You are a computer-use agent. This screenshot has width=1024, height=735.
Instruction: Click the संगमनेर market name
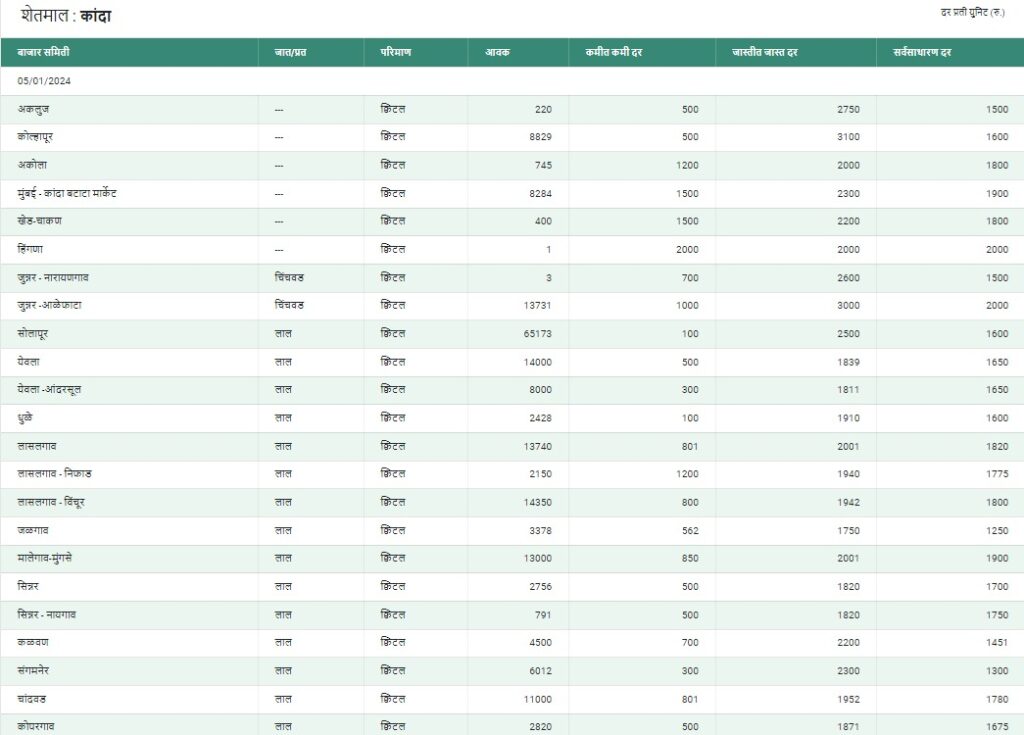pos(38,669)
